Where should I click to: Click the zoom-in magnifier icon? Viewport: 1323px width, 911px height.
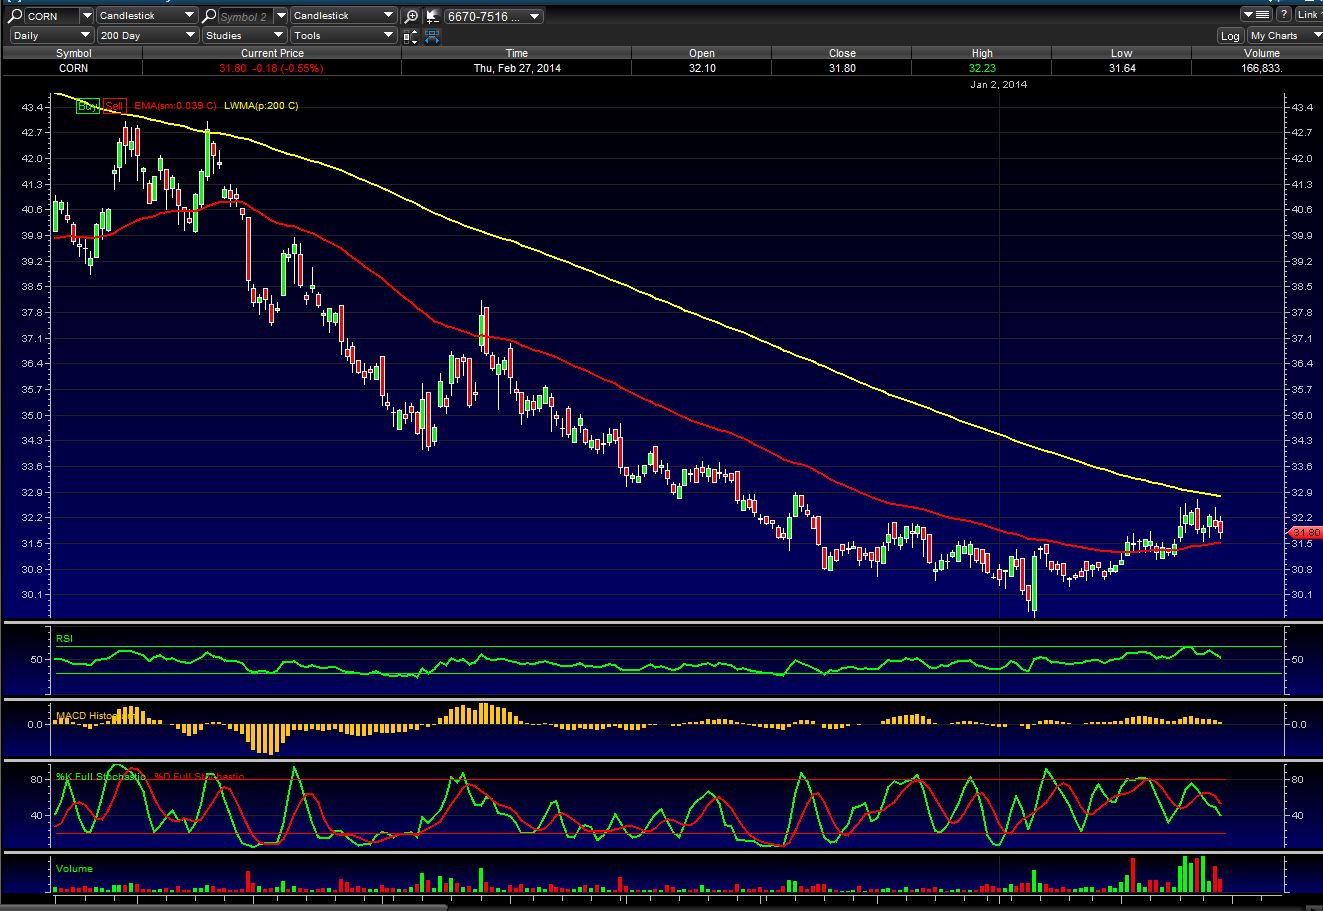pyautogui.click(x=411, y=16)
